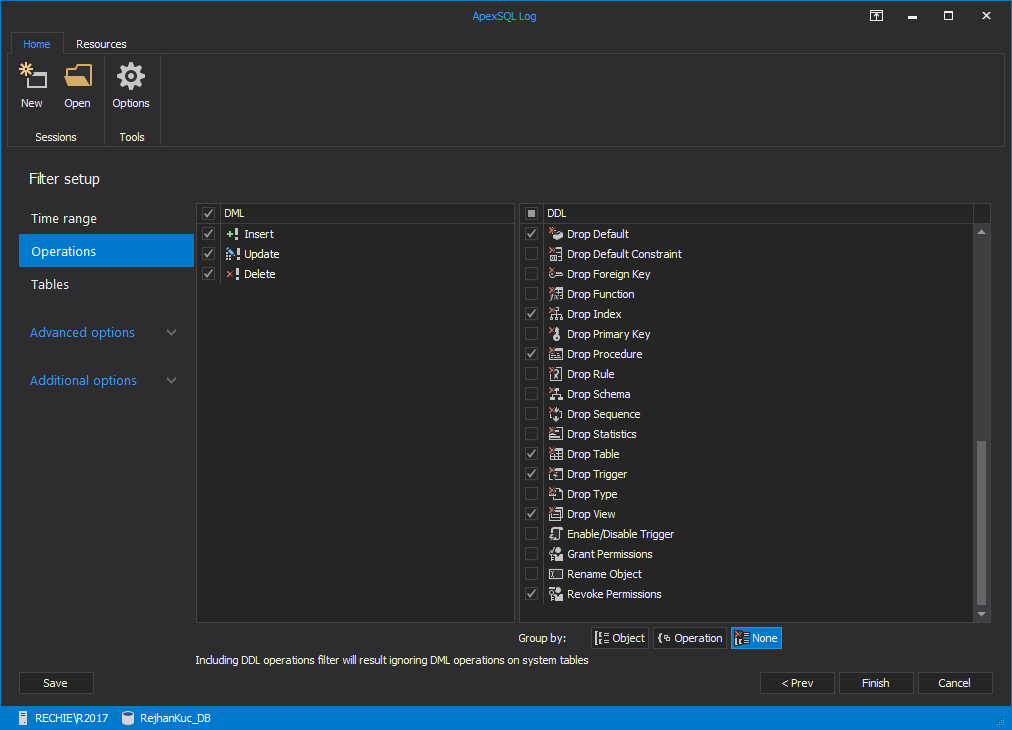The height and width of the screenshot is (730, 1012).
Task: Enable the Drop Function checkbox
Action: [x=531, y=294]
